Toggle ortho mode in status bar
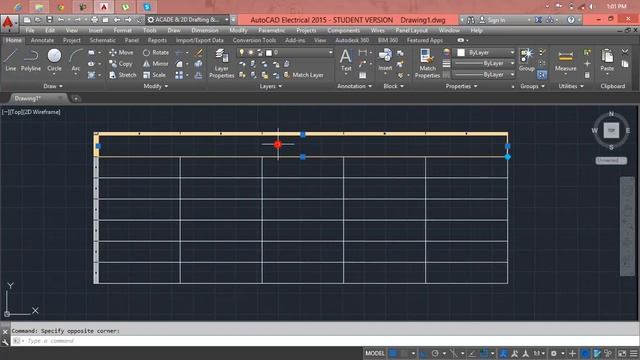 click(x=424, y=353)
